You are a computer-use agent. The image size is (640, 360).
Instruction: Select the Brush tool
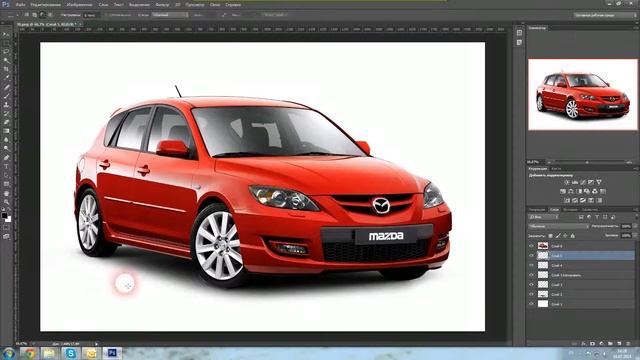point(6,96)
